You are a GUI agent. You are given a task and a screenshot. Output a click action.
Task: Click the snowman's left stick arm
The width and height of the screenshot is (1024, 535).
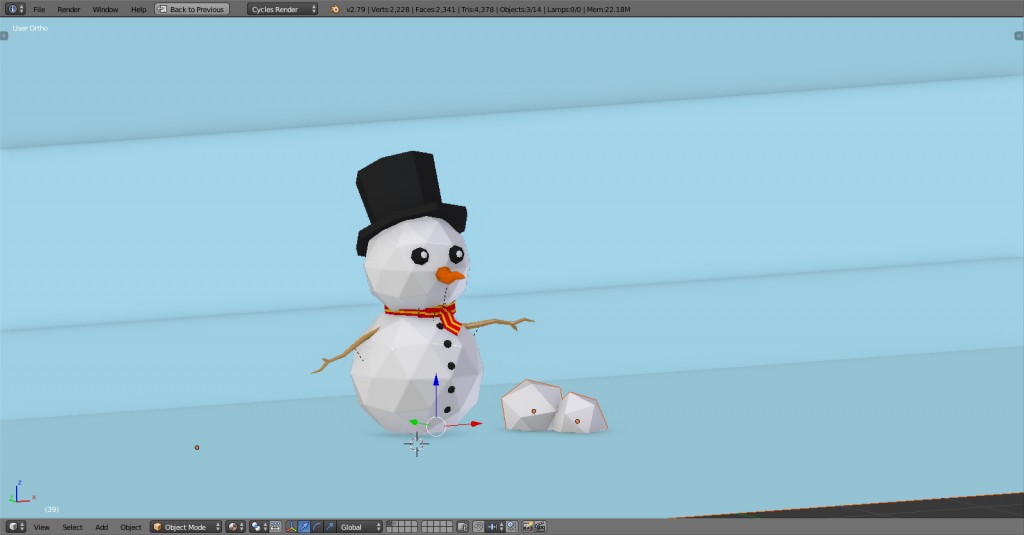pyautogui.click(x=500, y=323)
